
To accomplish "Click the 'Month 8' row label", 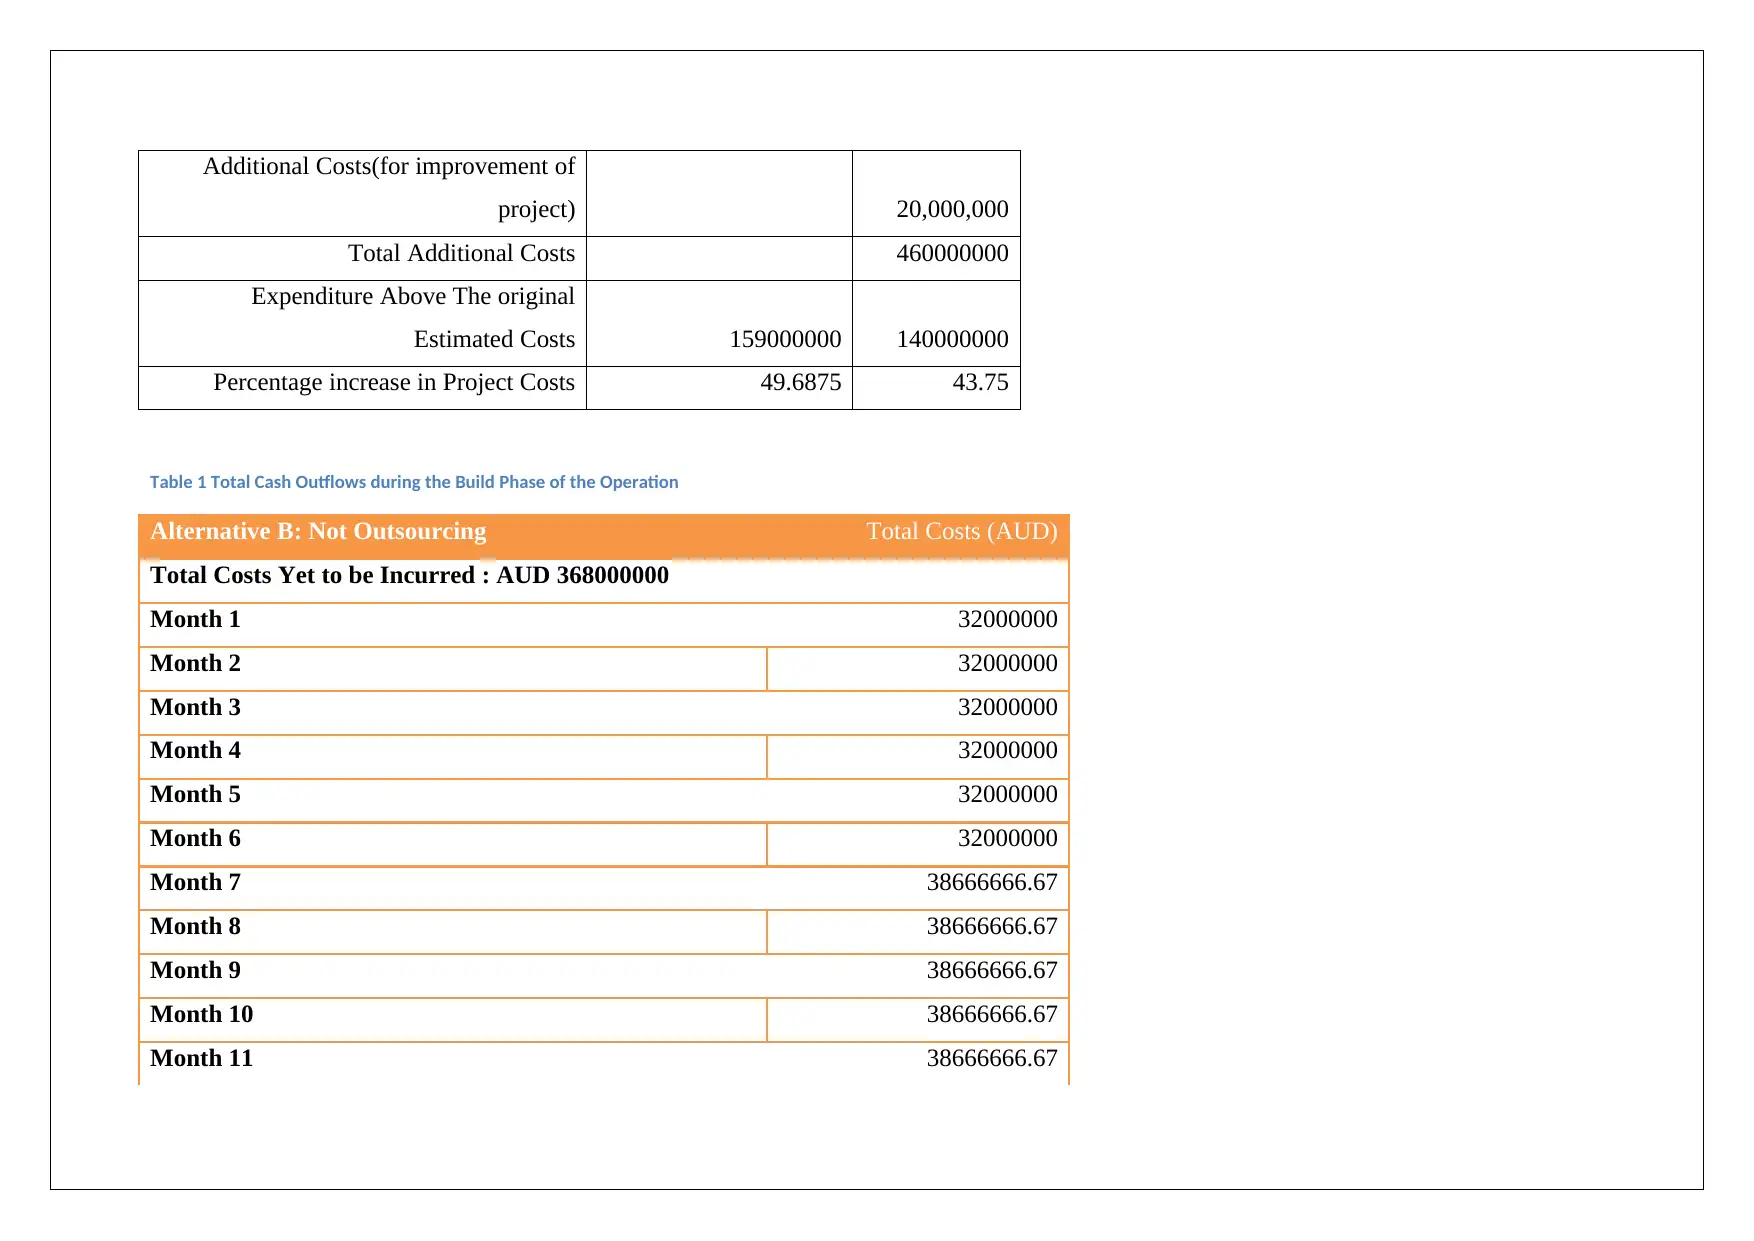I will point(195,926).
